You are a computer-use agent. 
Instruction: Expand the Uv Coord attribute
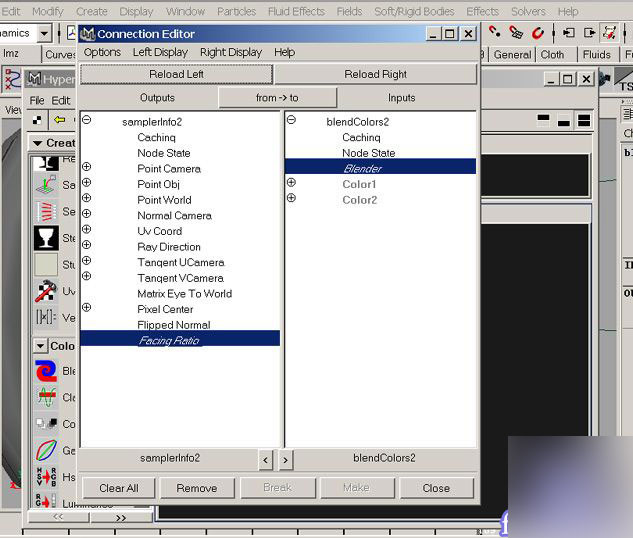point(86,229)
